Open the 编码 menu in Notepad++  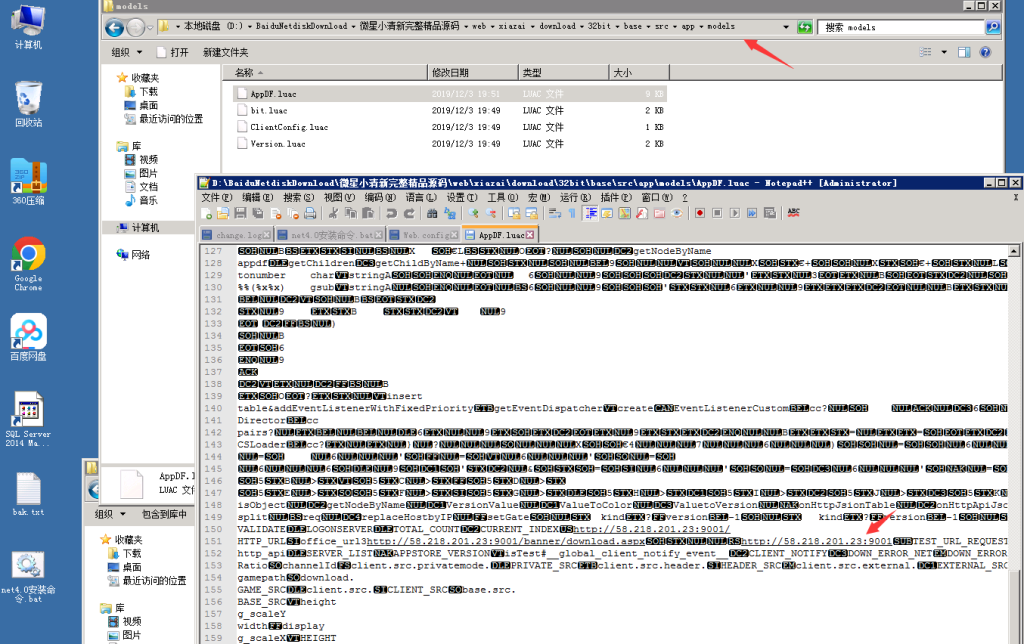pos(372,198)
